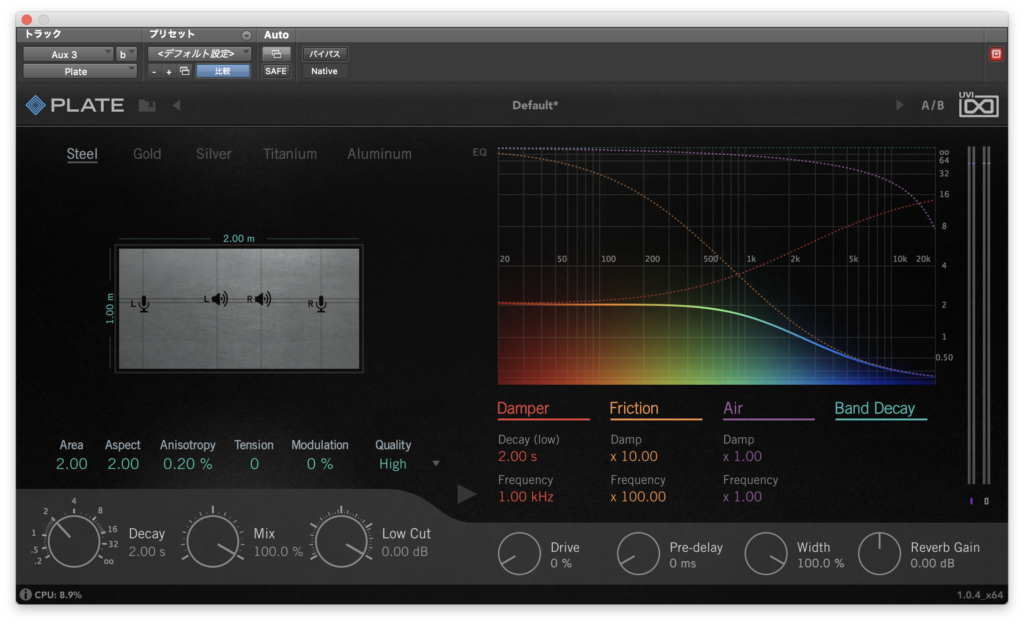Open the automation enable window icon
1024x624 pixels.
pyautogui.click(x=276, y=54)
